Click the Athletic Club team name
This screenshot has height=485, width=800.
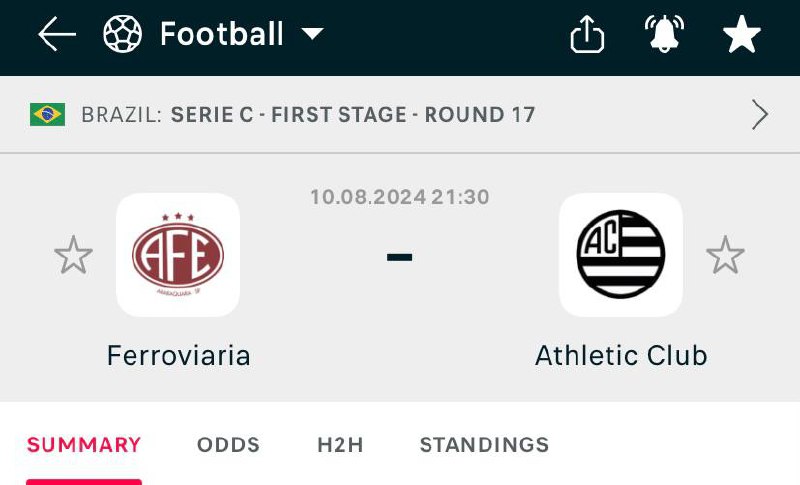coord(620,355)
